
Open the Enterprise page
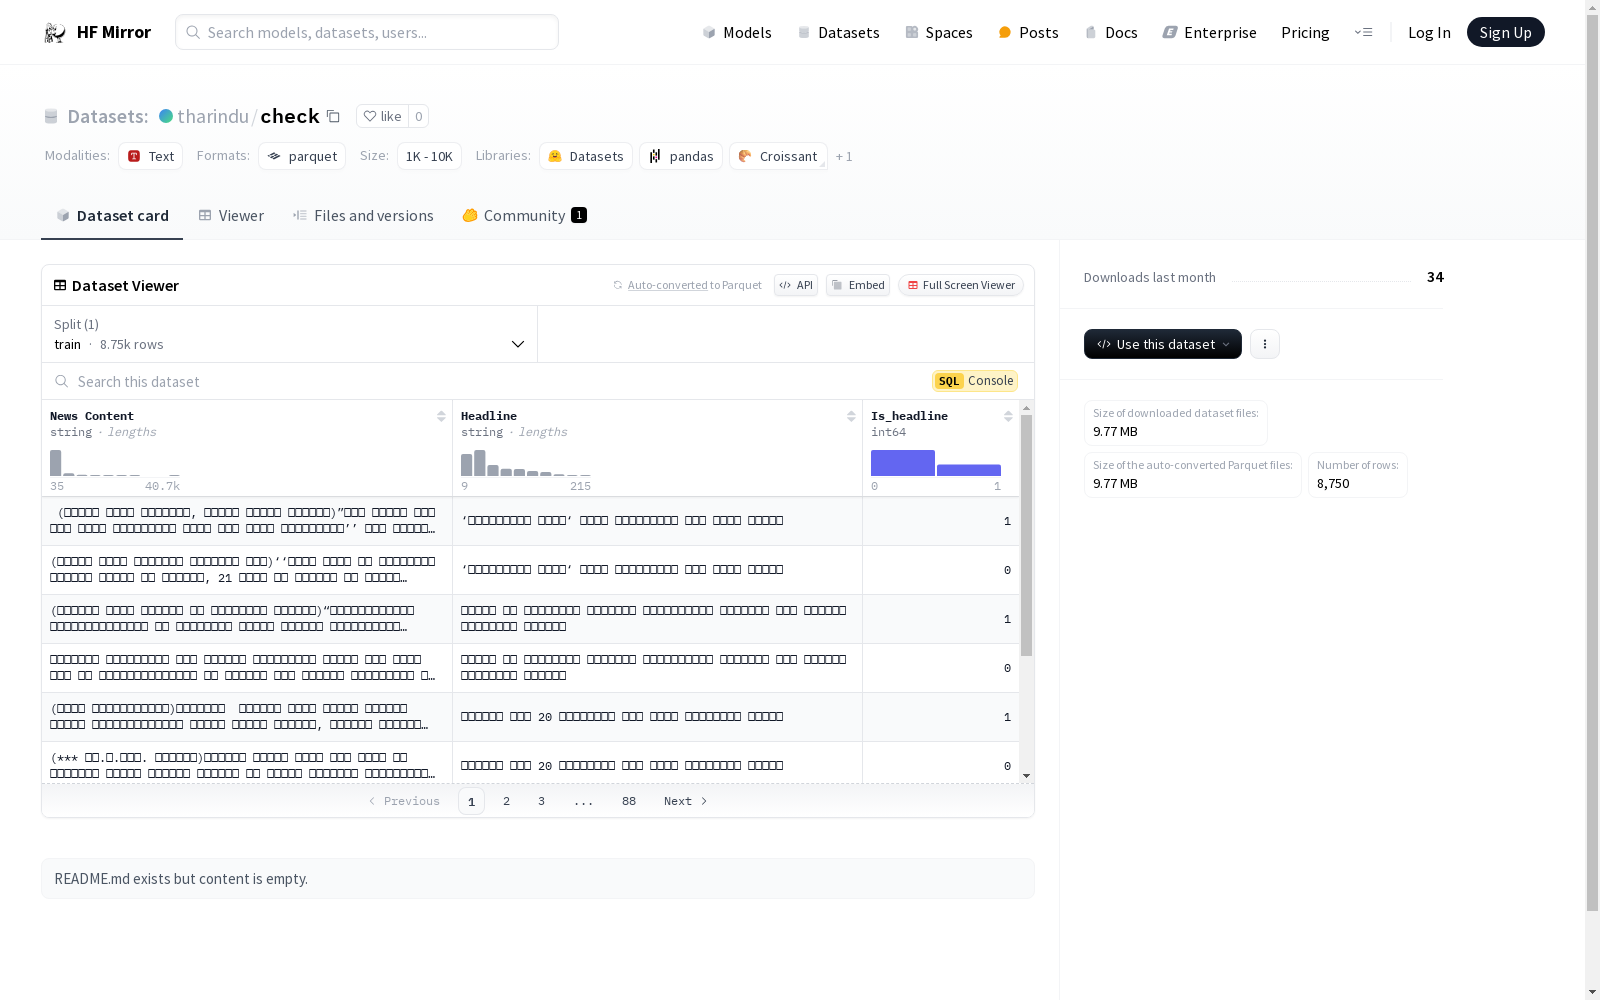pyautogui.click(x=1209, y=32)
